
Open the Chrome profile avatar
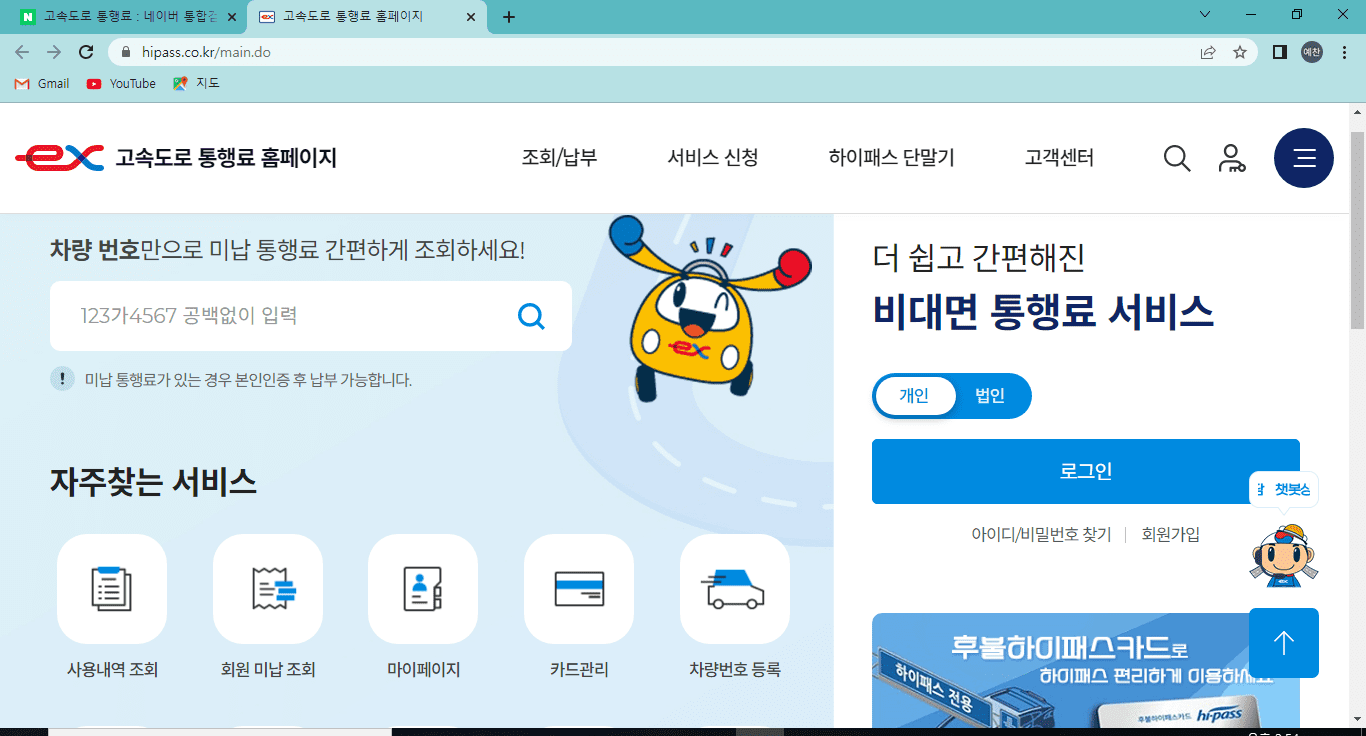[x=1312, y=52]
